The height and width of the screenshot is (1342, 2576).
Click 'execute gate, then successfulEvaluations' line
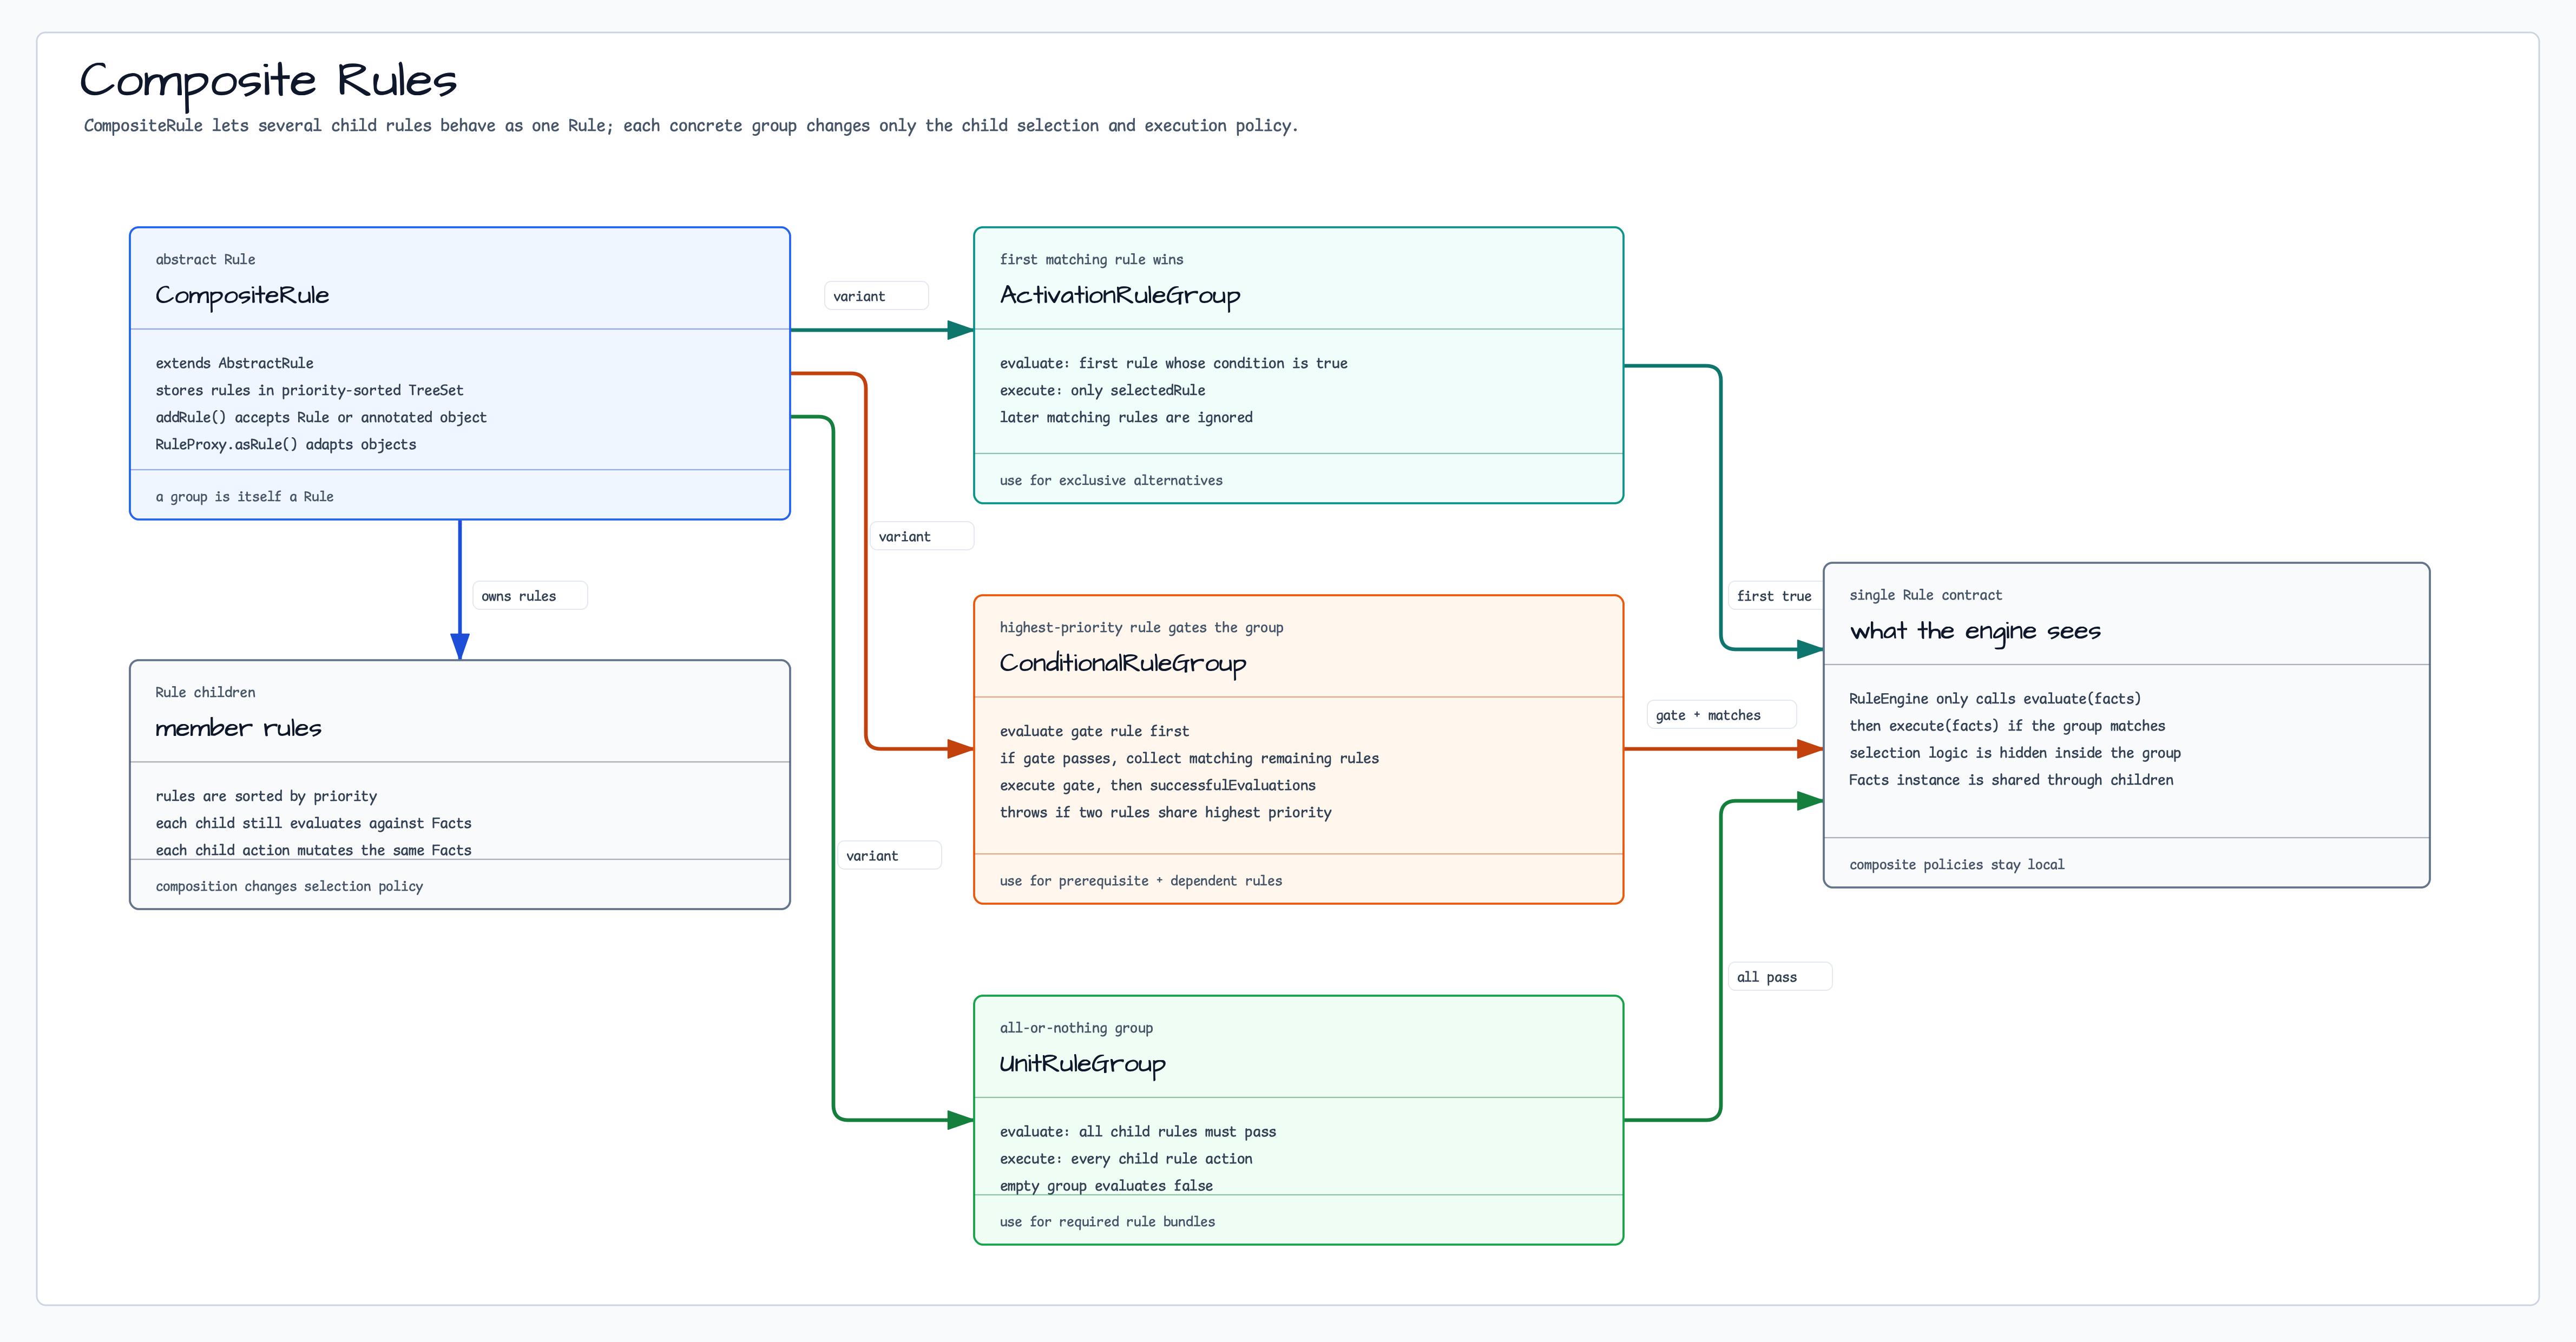[1157, 785]
